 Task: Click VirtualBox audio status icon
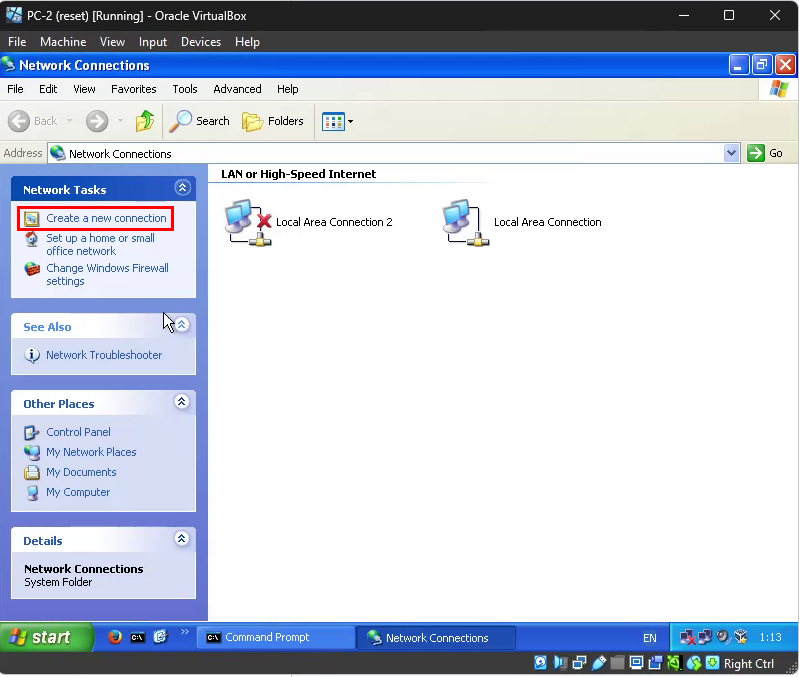tap(560, 663)
